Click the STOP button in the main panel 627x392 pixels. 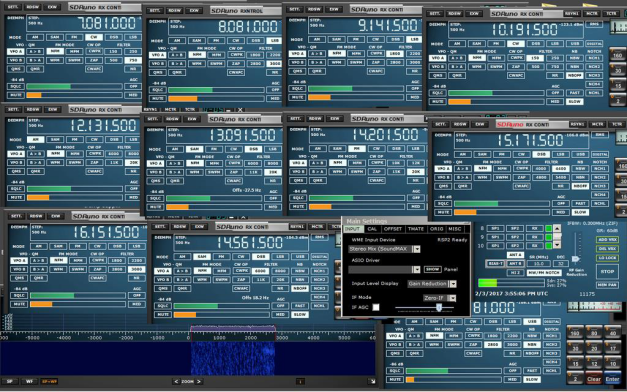607,271
